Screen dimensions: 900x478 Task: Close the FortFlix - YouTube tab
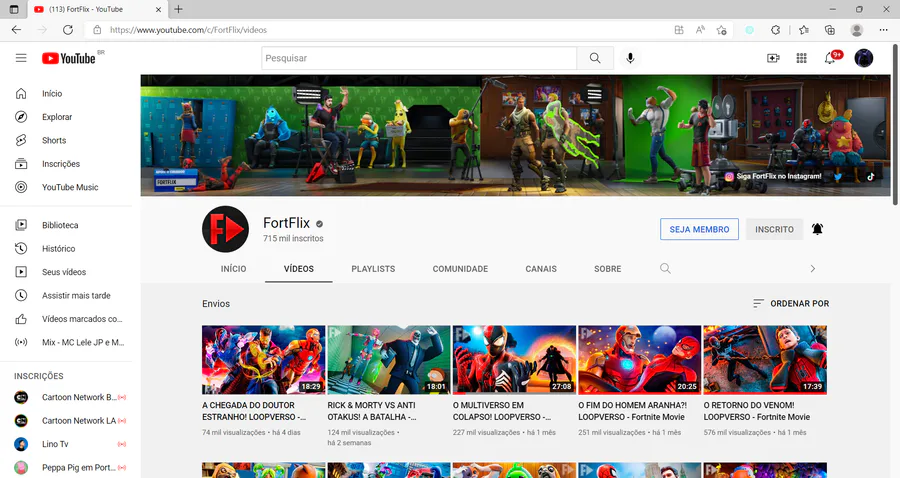pos(158,9)
